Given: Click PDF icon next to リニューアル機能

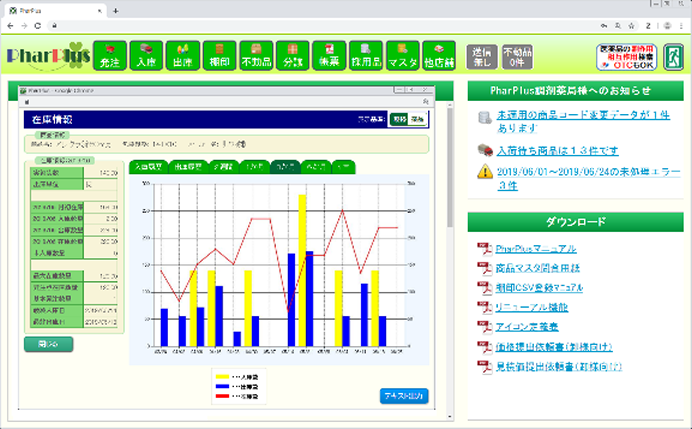Looking at the screenshot, I should [x=485, y=307].
